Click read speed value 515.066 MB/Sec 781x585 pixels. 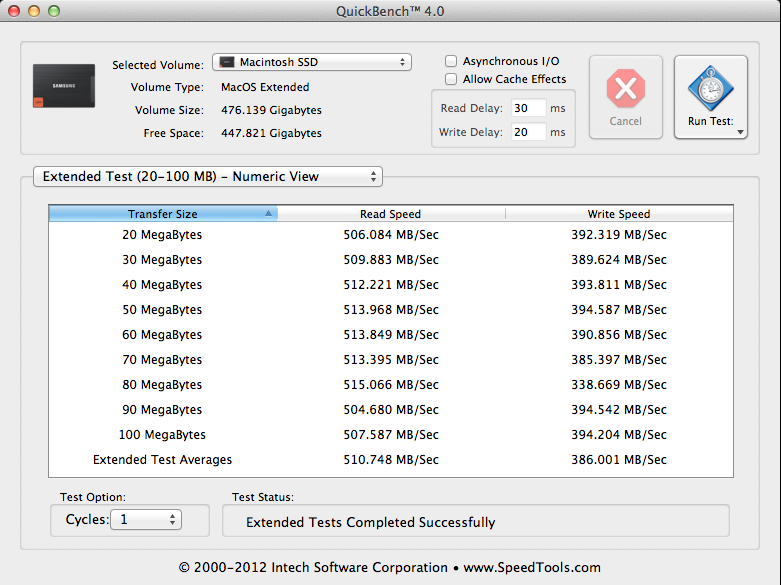pos(391,385)
